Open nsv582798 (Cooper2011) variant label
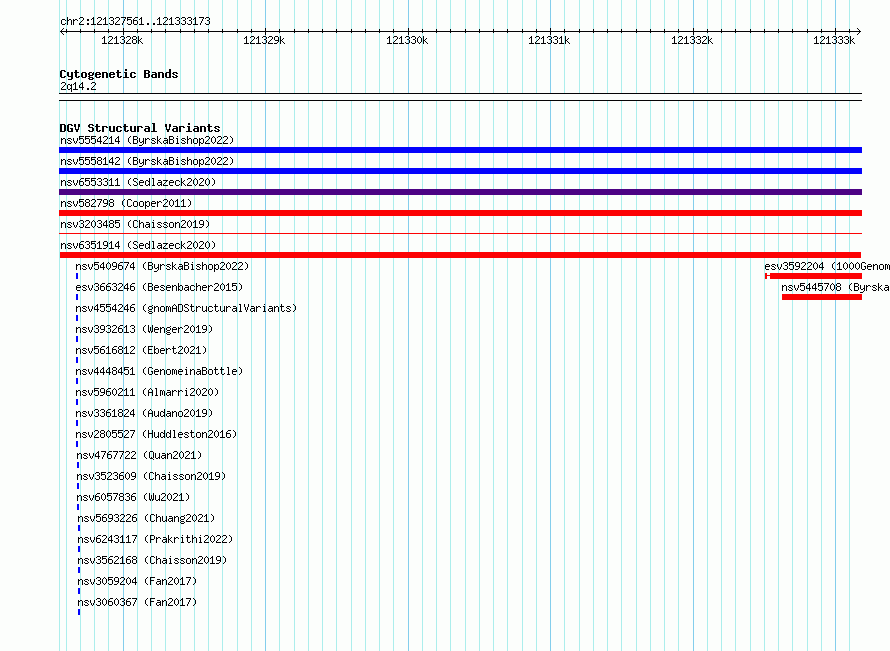Screen dimensions: 890x651 tap(126, 203)
